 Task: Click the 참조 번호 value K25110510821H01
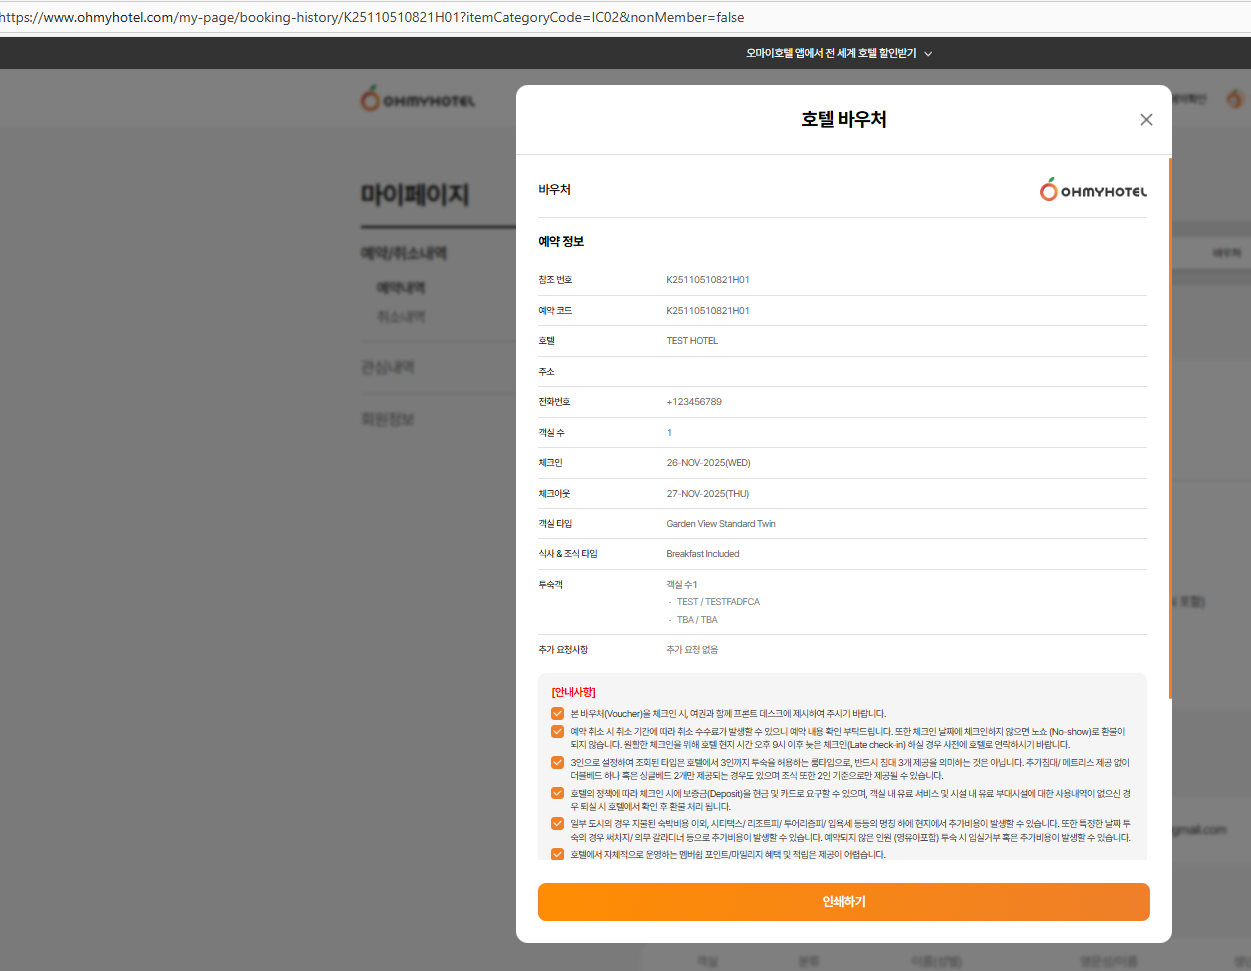pos(708,280)
